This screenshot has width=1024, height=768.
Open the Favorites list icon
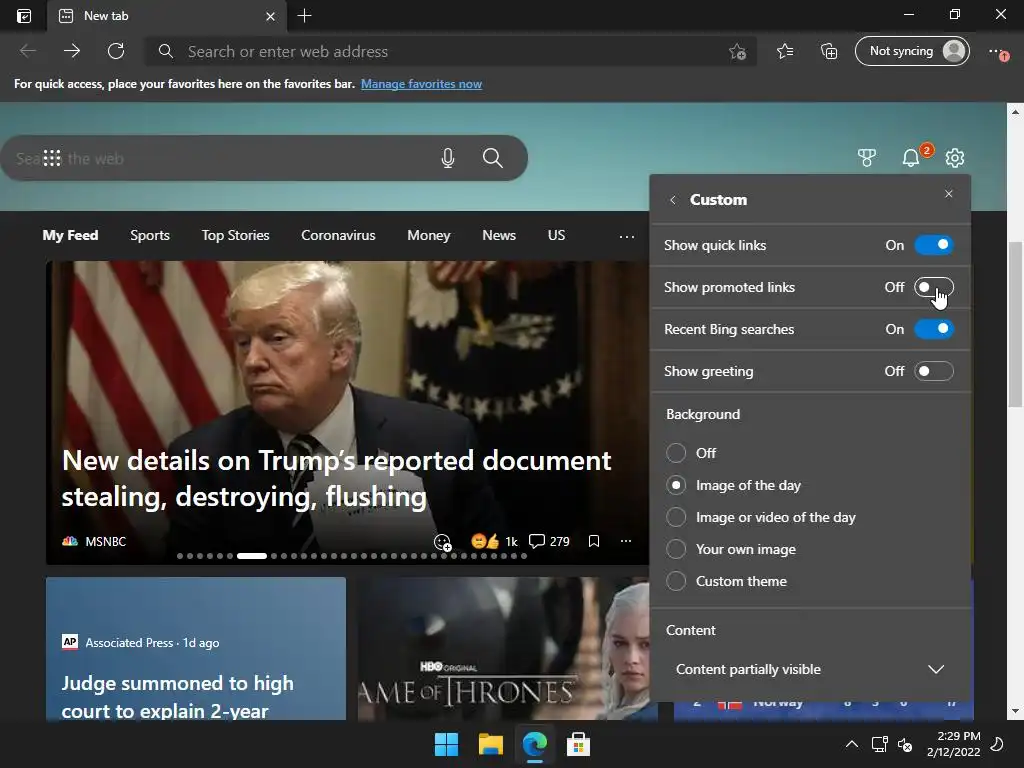pos(785,51)
